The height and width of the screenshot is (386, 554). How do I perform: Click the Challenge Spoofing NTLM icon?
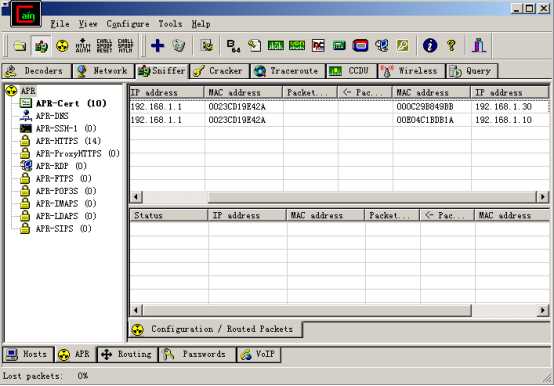[125, 46]
